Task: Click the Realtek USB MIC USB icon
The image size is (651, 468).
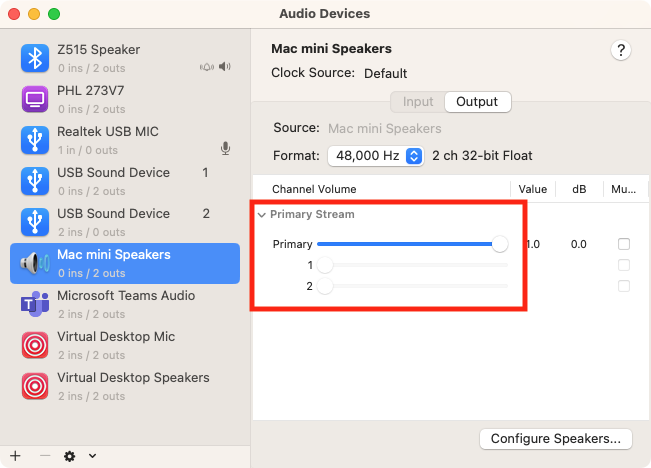Action: (x=35, y=140)
